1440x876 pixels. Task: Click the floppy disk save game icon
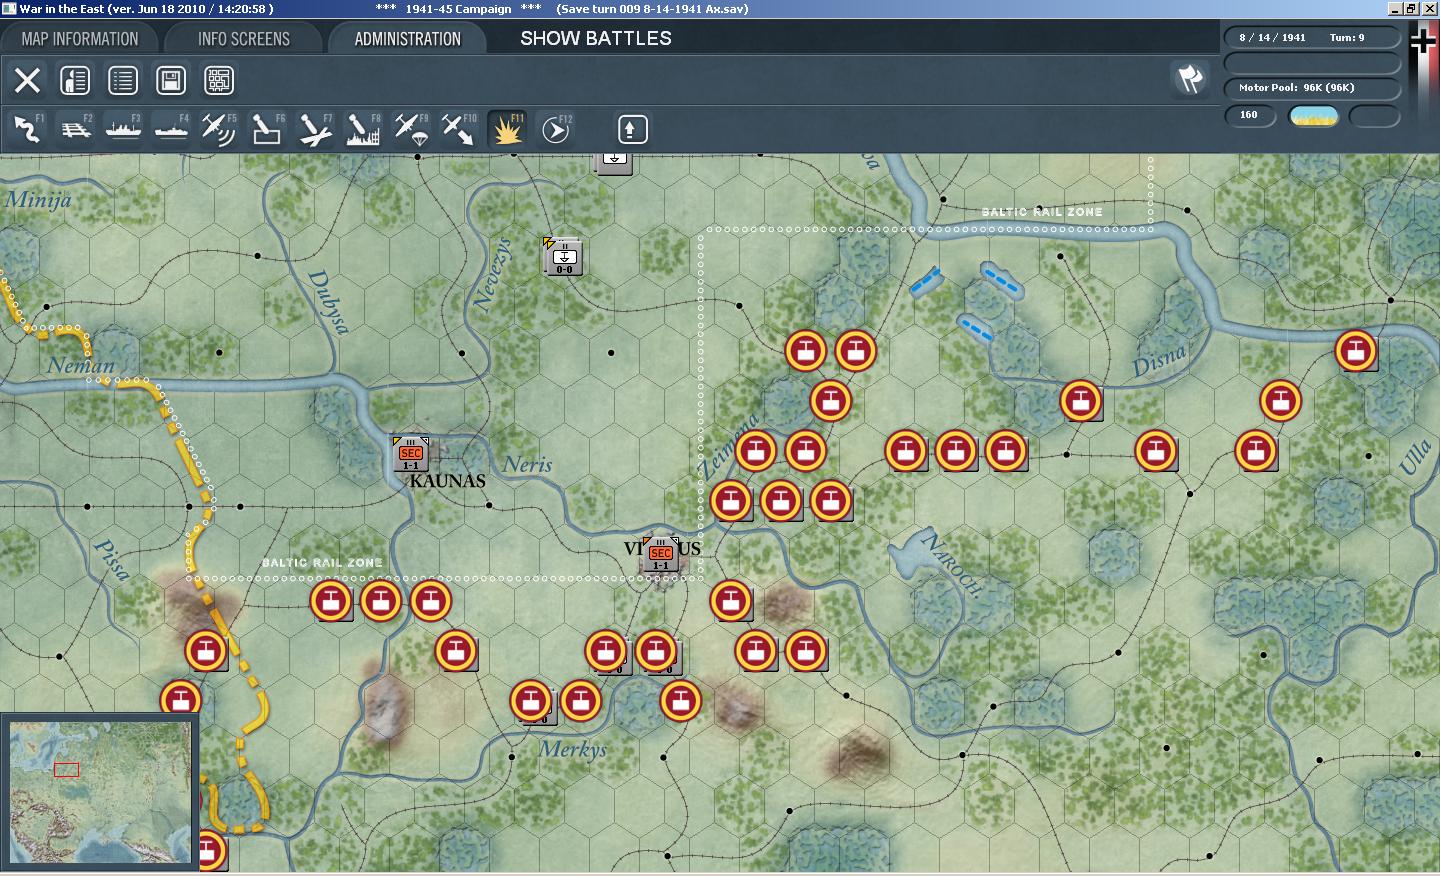point(171,80)
